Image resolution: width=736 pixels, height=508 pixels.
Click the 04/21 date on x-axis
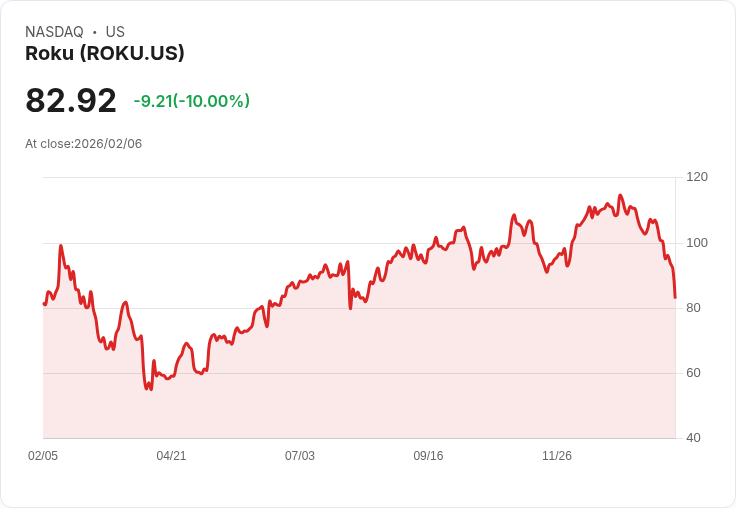coord(171,455)
